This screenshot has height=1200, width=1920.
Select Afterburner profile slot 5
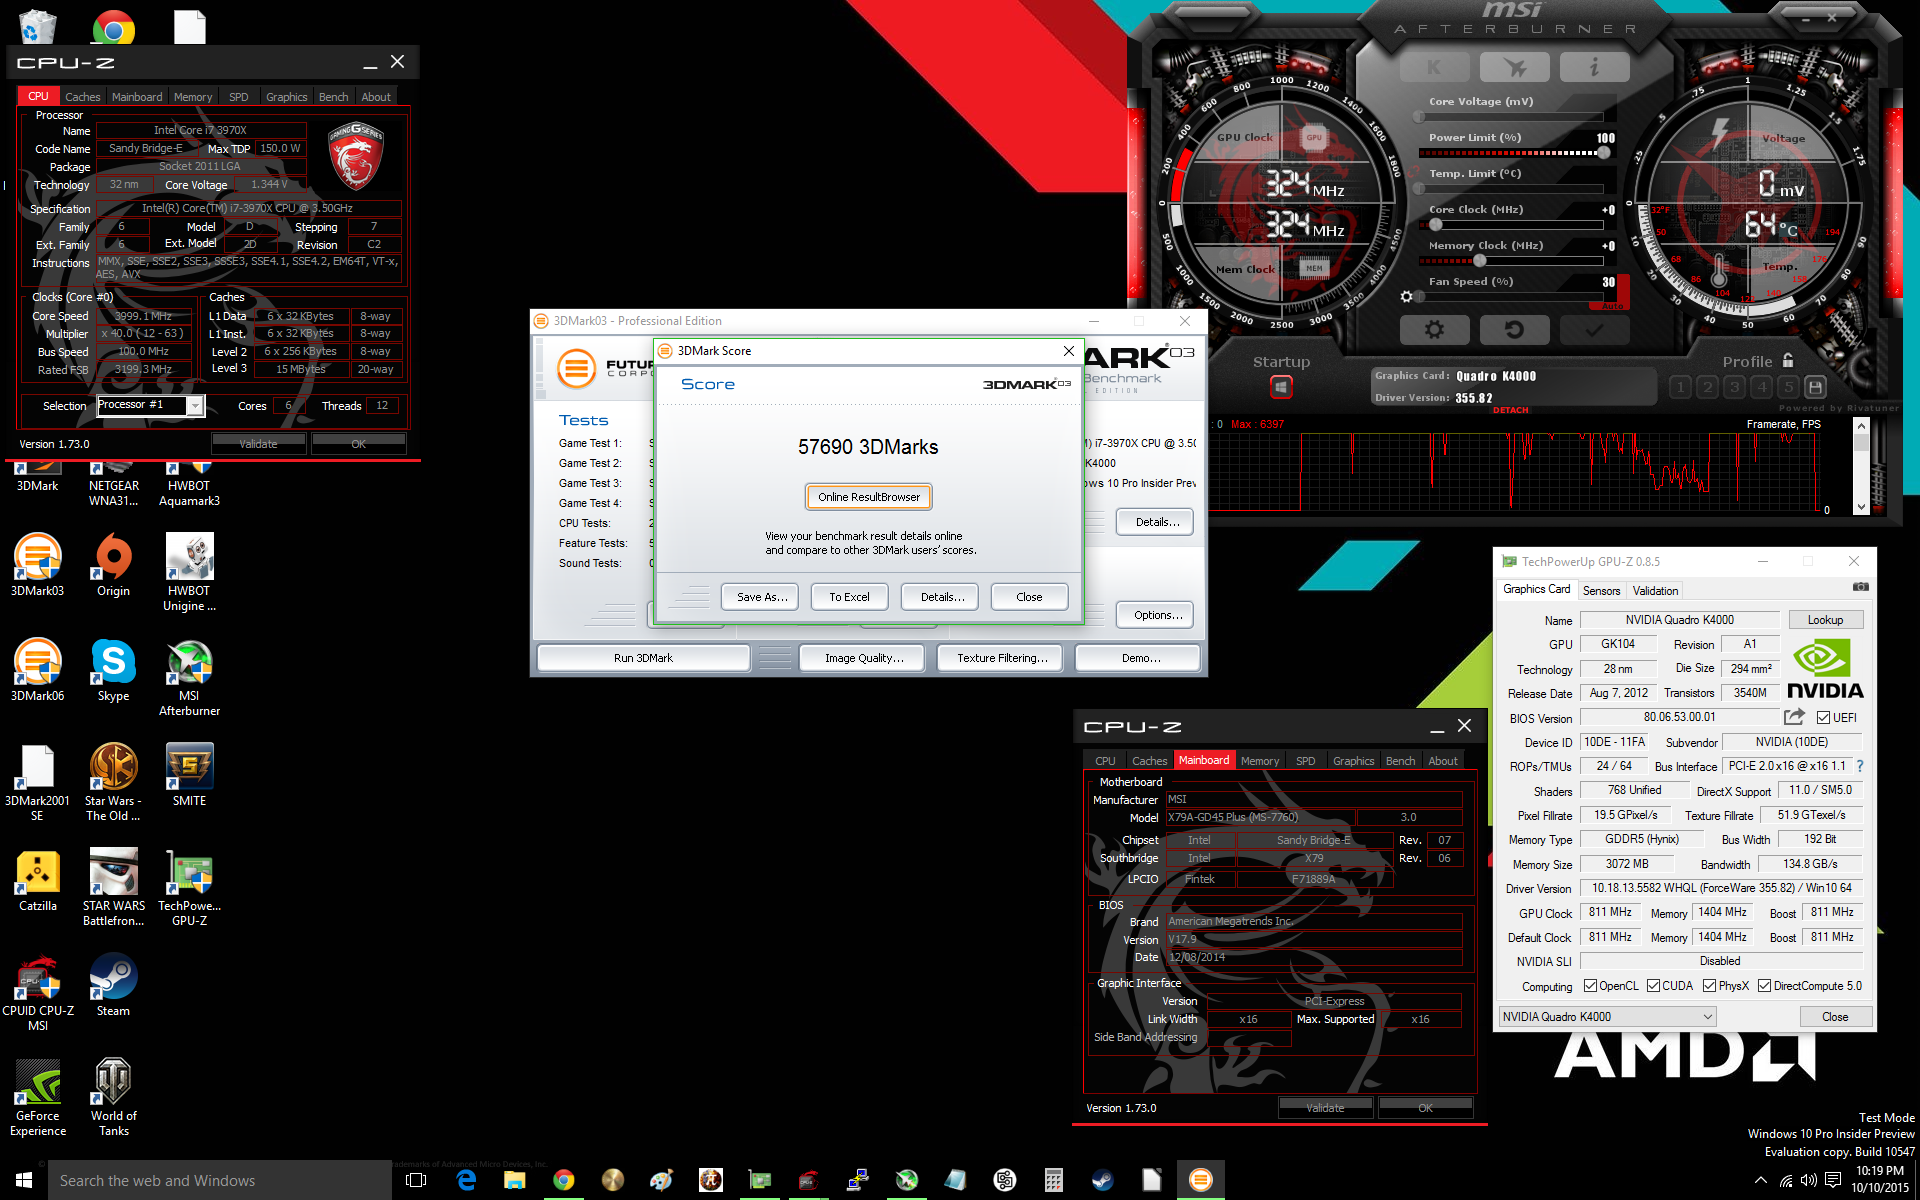[1789, 387]
